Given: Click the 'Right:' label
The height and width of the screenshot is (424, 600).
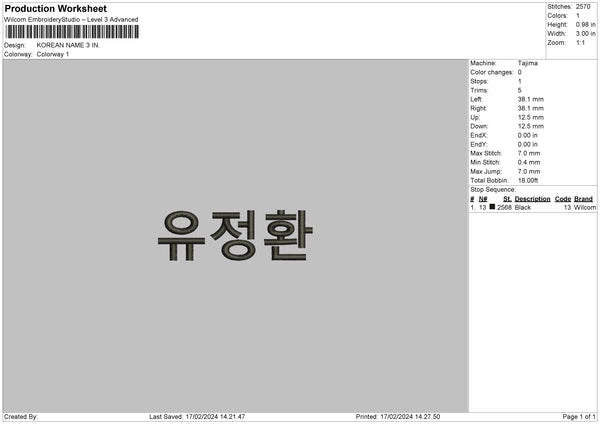Looking at the screenshot, I should click(478, 108).
